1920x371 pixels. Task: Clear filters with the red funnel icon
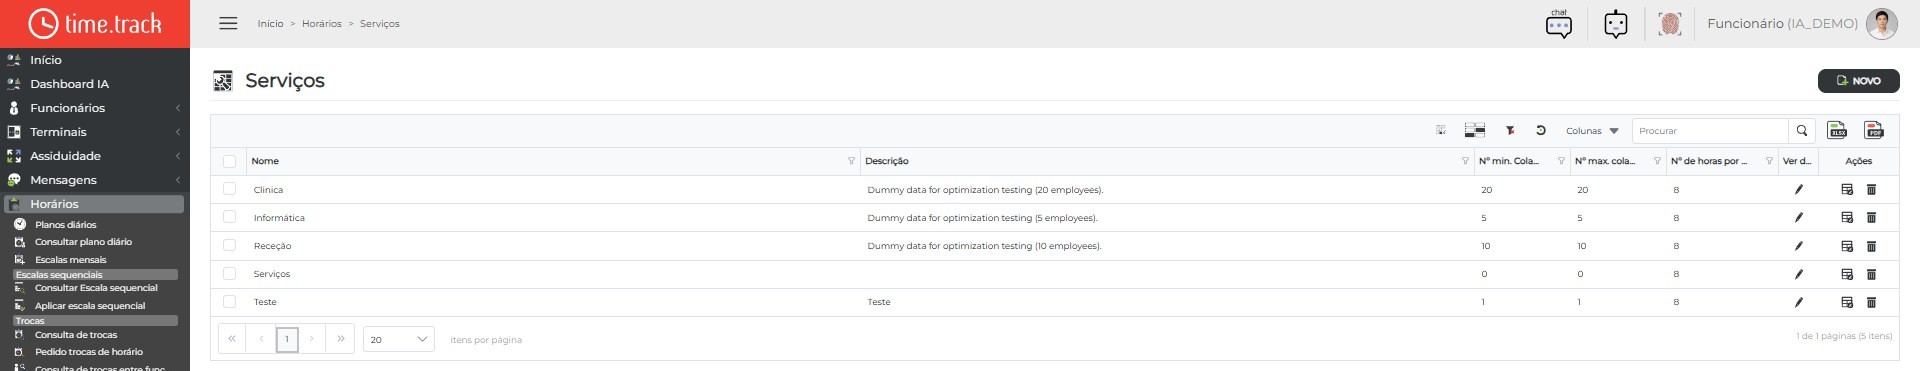(x=1510, y=130)
